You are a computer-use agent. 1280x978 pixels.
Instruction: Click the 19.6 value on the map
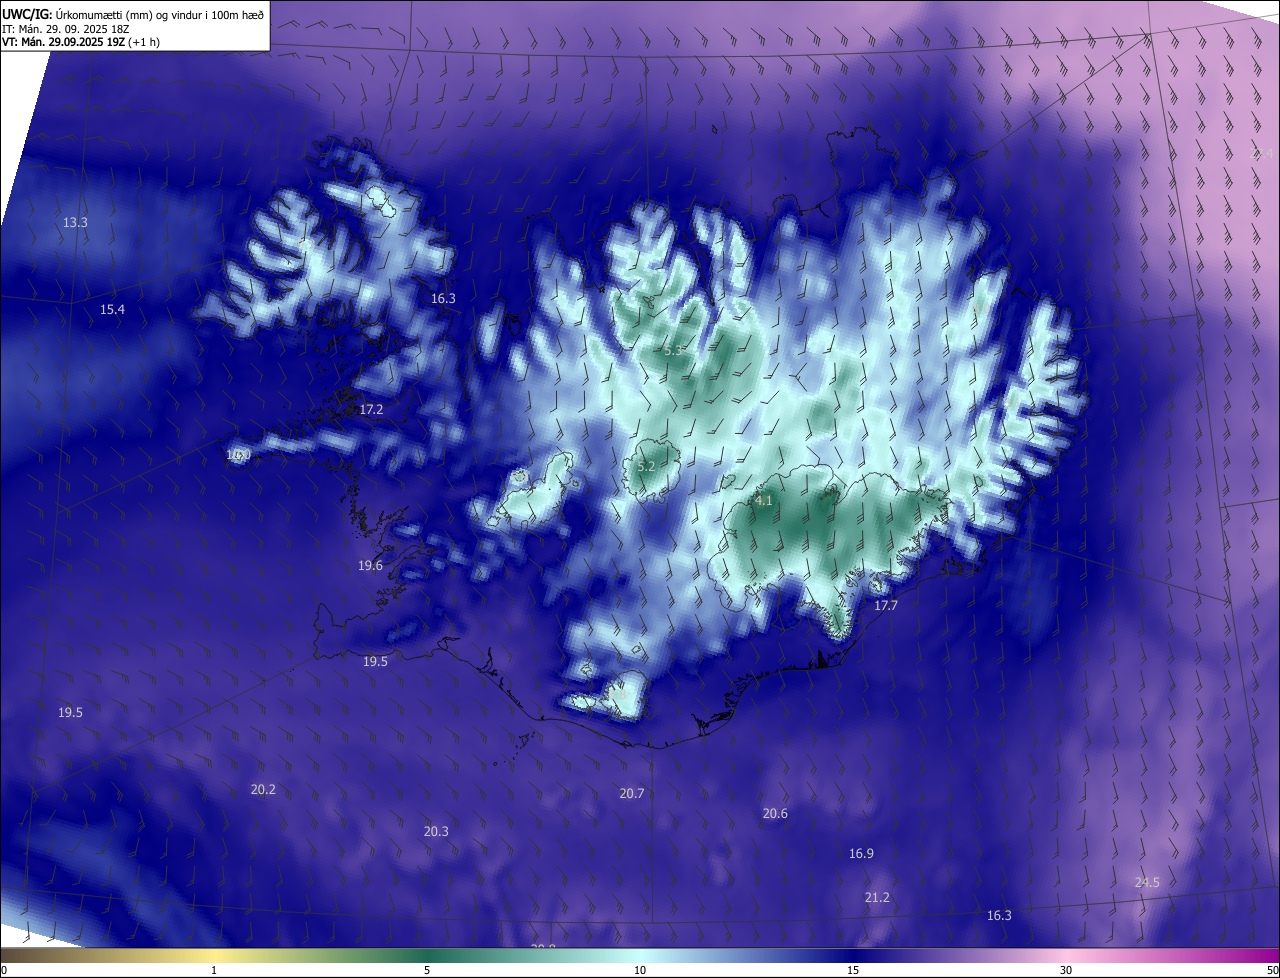point(370,566)
